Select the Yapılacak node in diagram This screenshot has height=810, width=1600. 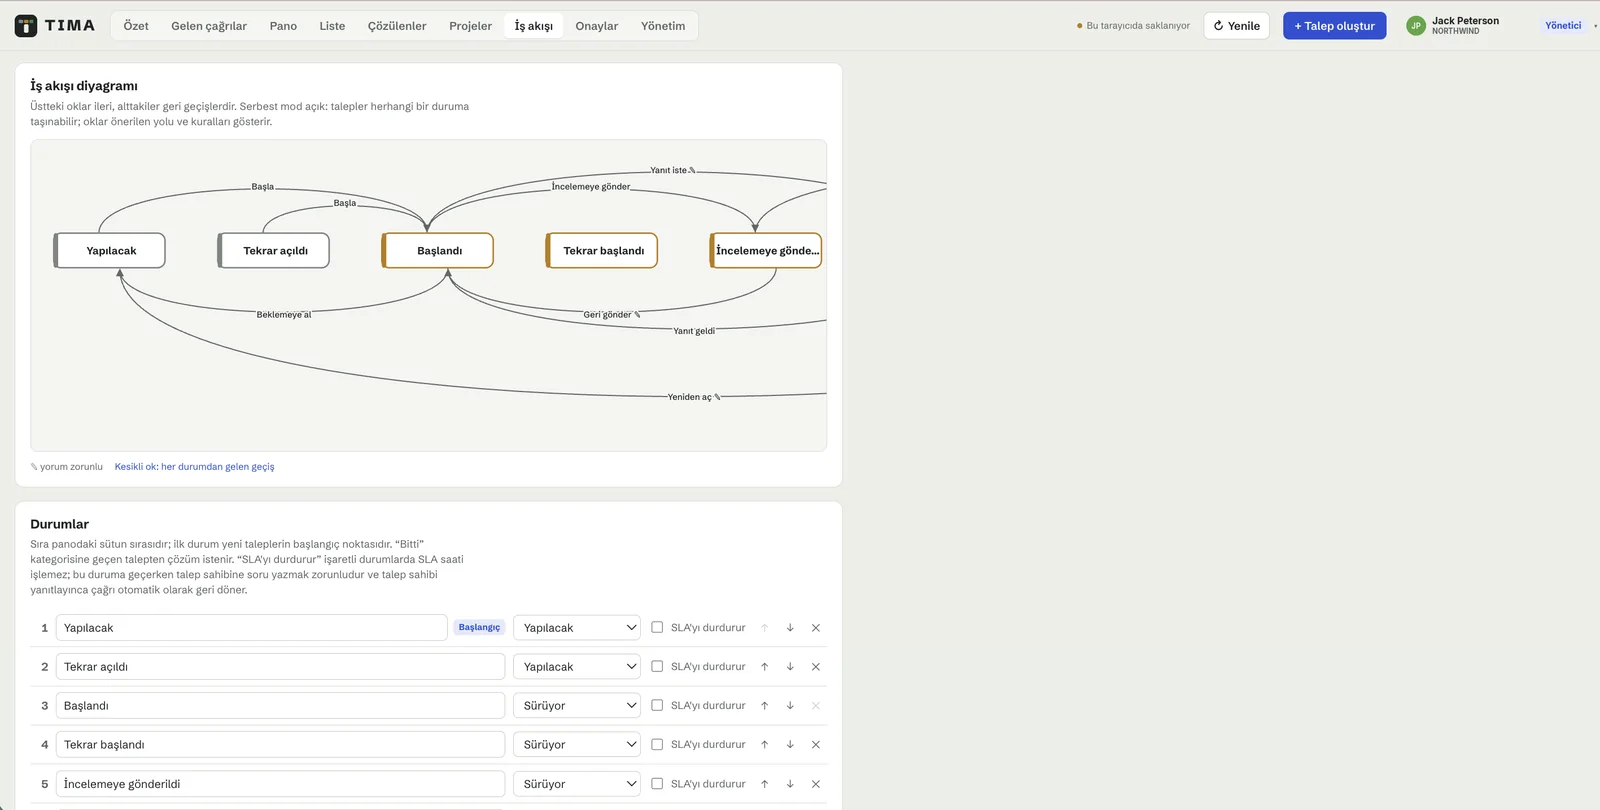[x=110, y=251]
